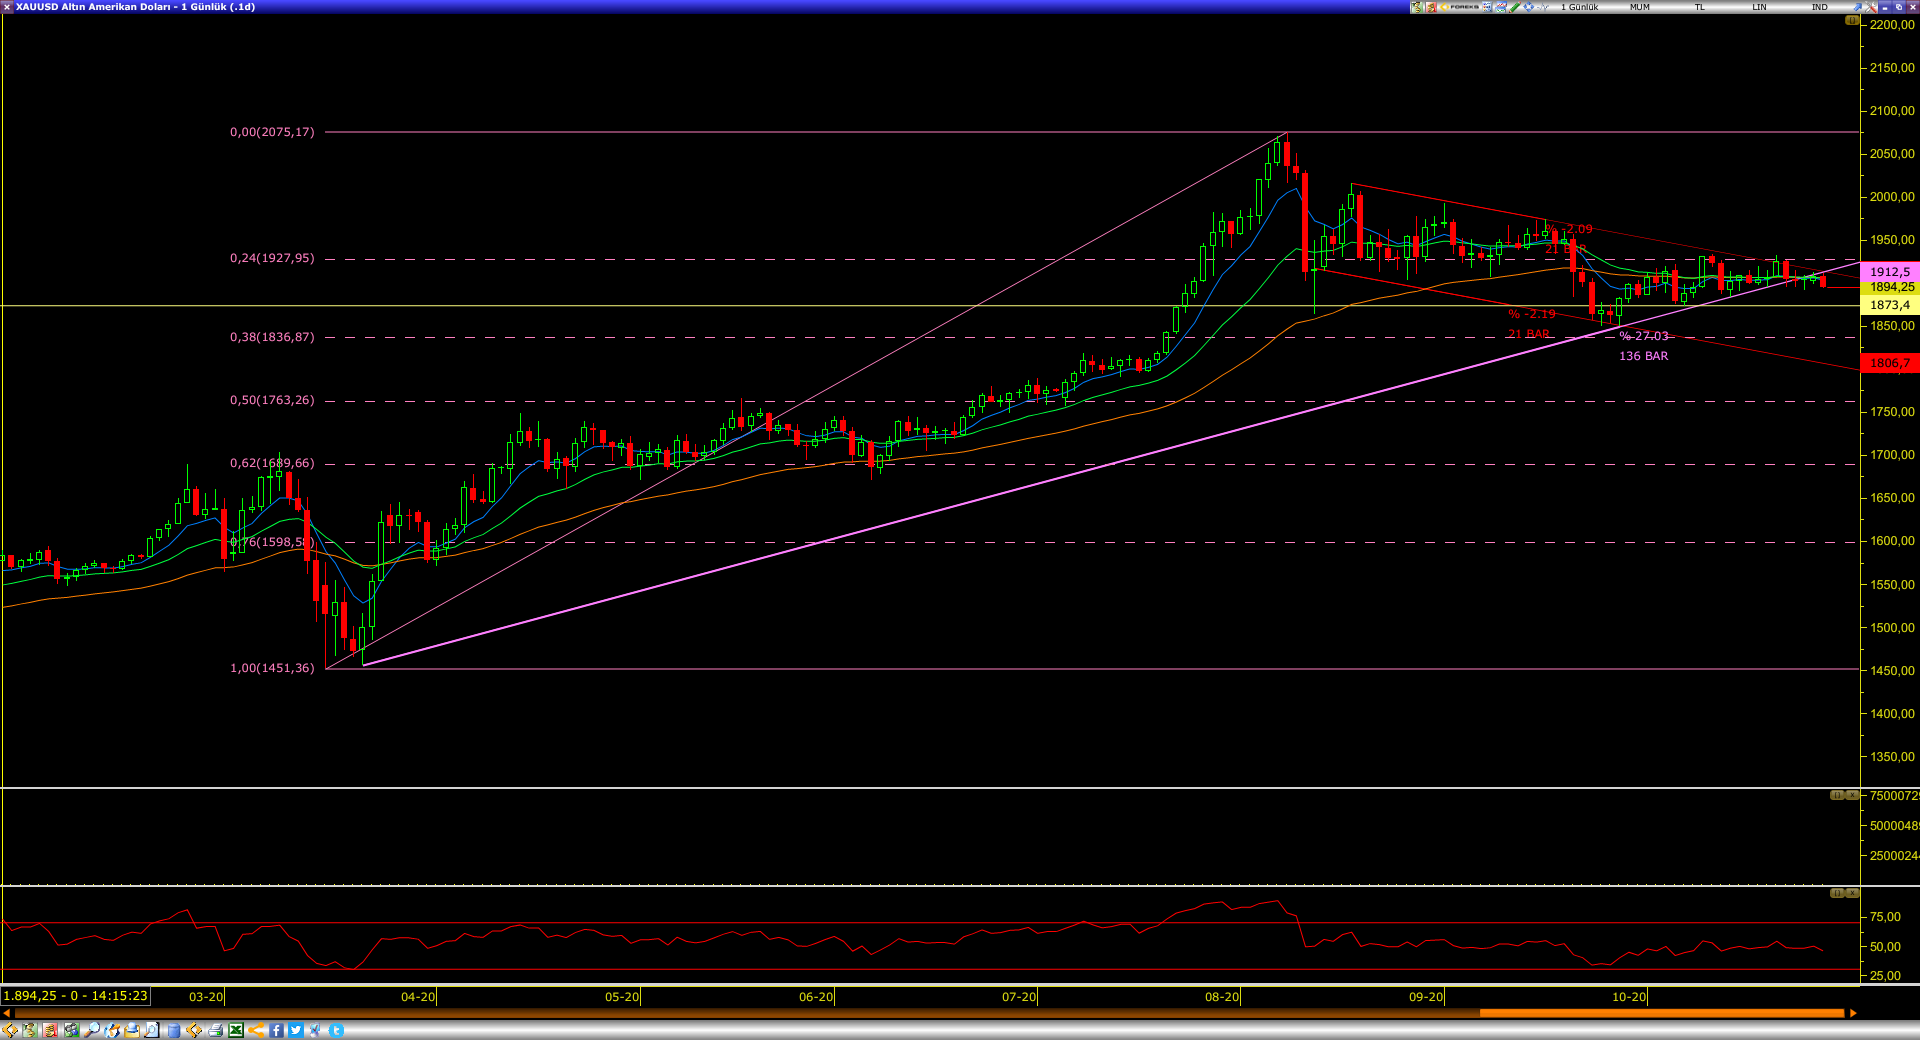Click the orange horizontal scrollbar thumb
1920x1040 pixels.
[x=1661, y=1013]
